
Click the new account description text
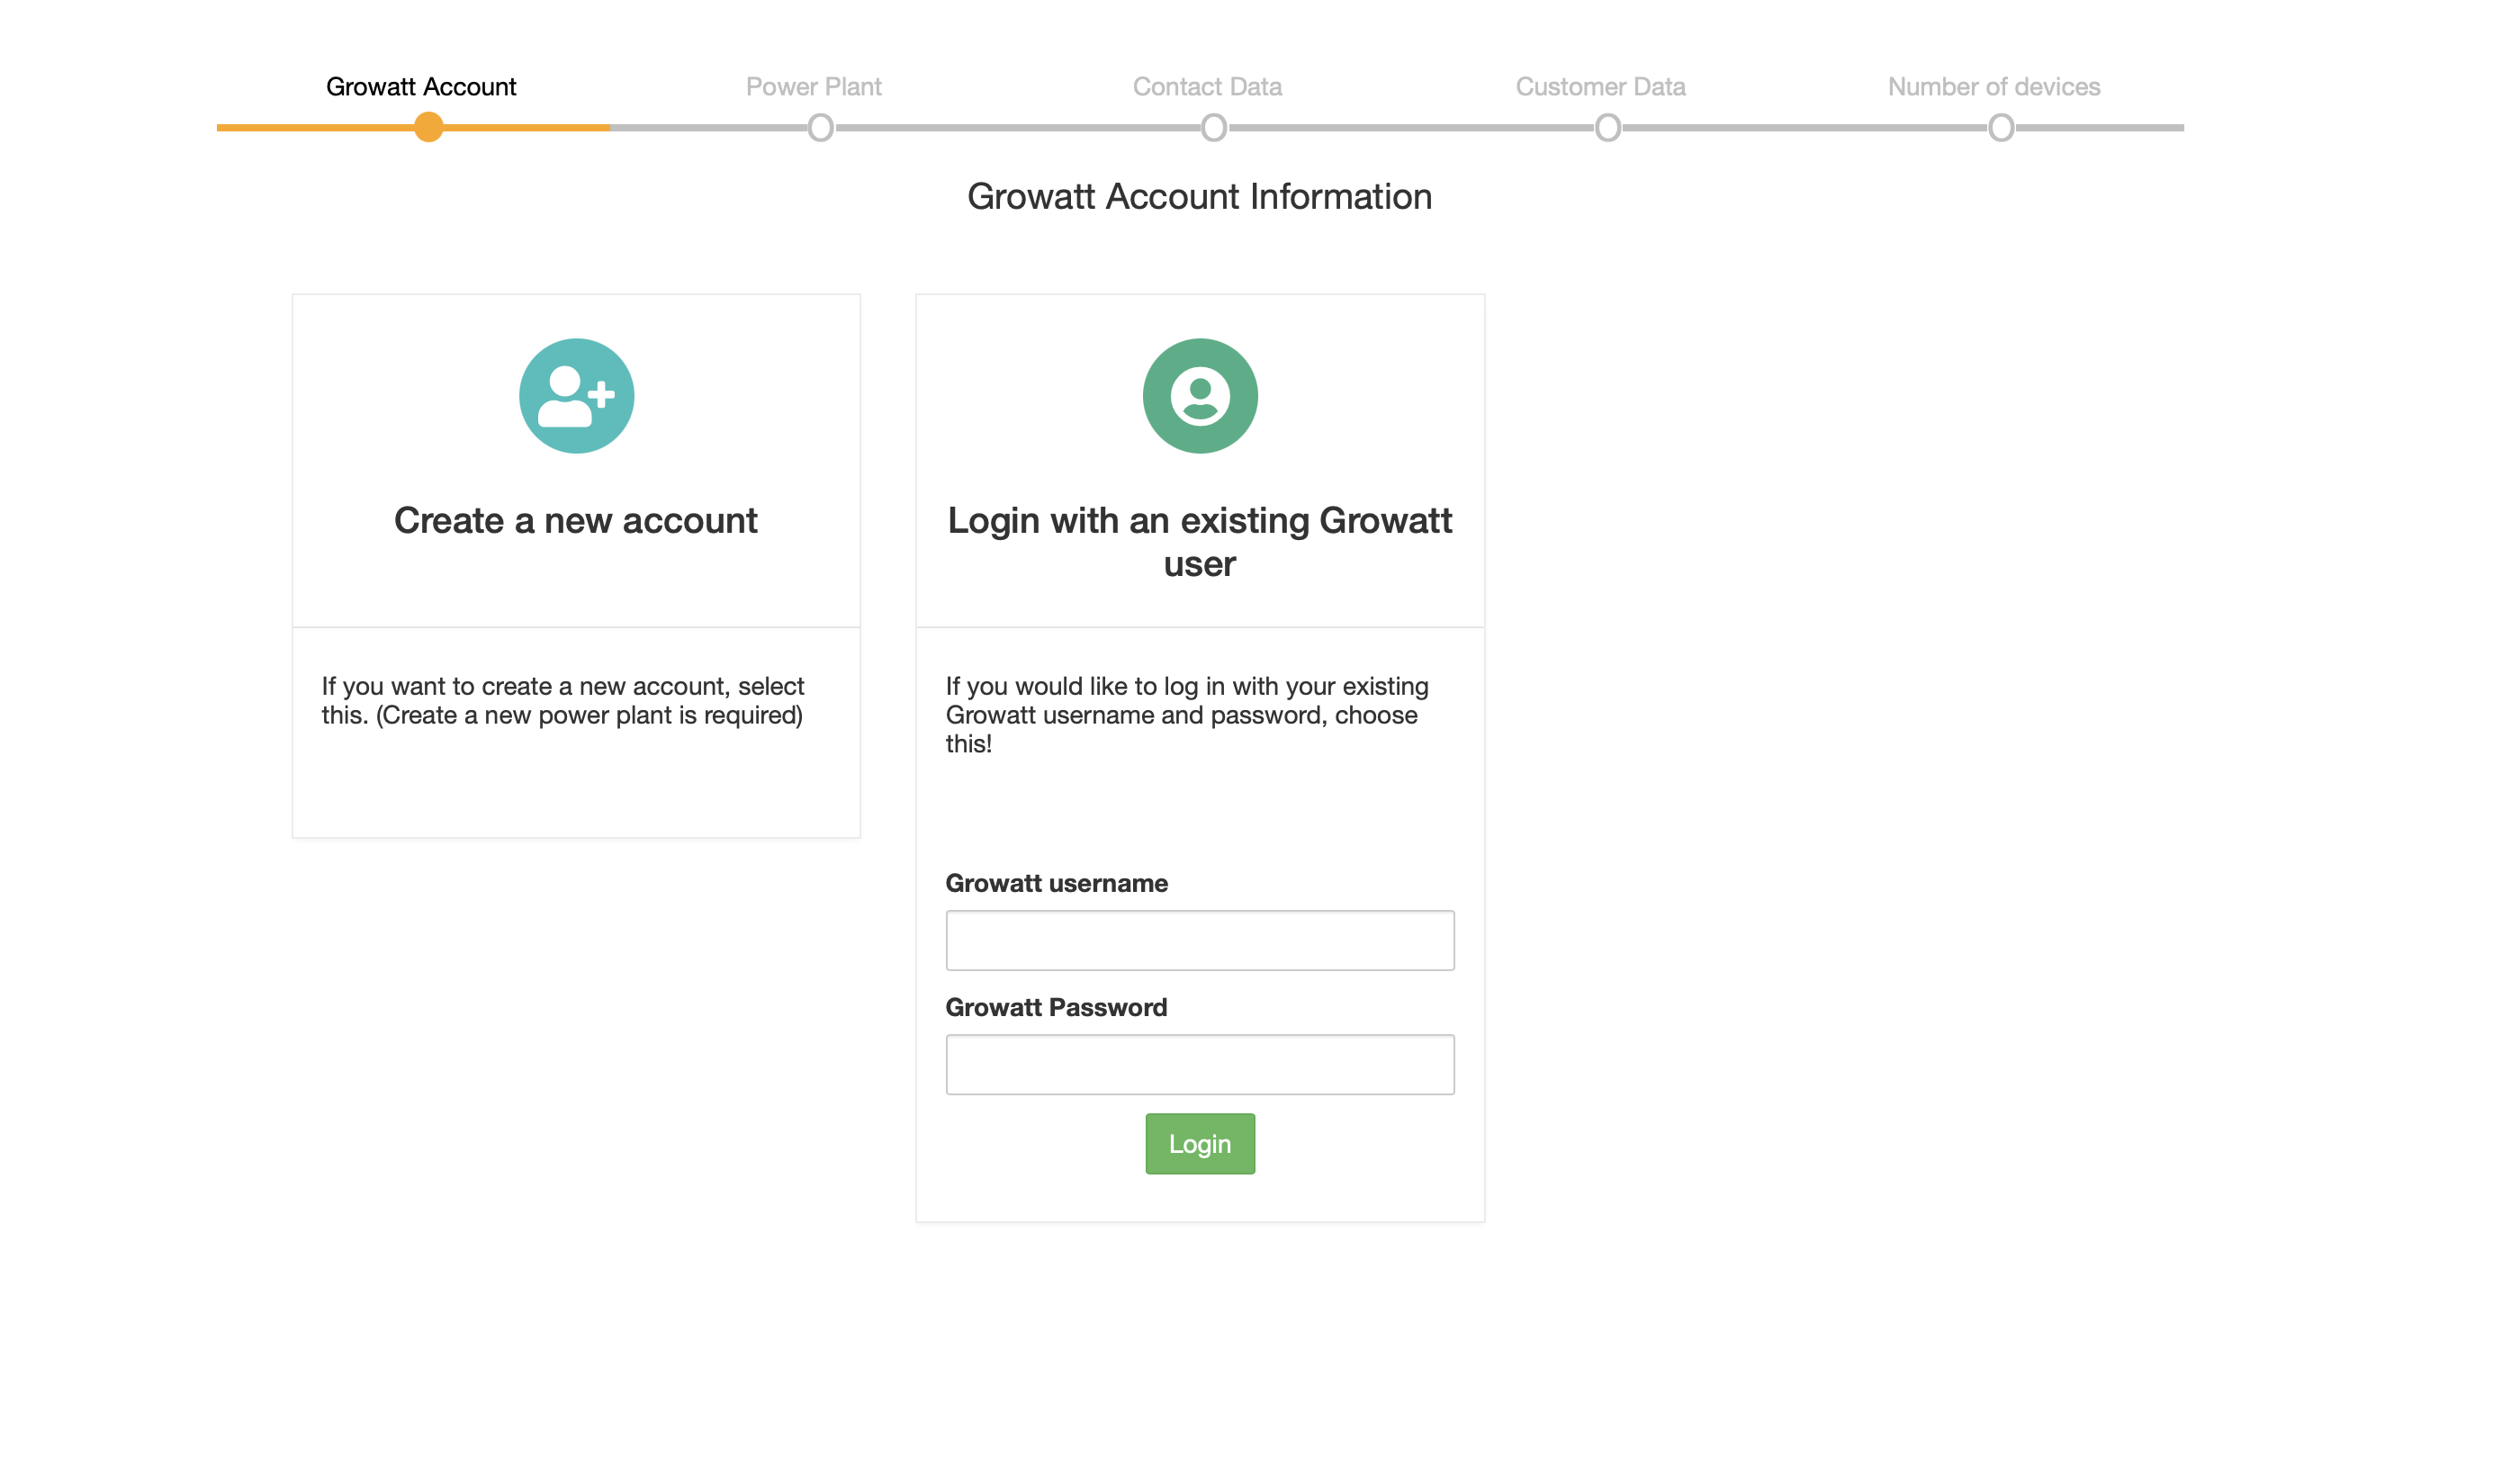click(x=562, y=701)
